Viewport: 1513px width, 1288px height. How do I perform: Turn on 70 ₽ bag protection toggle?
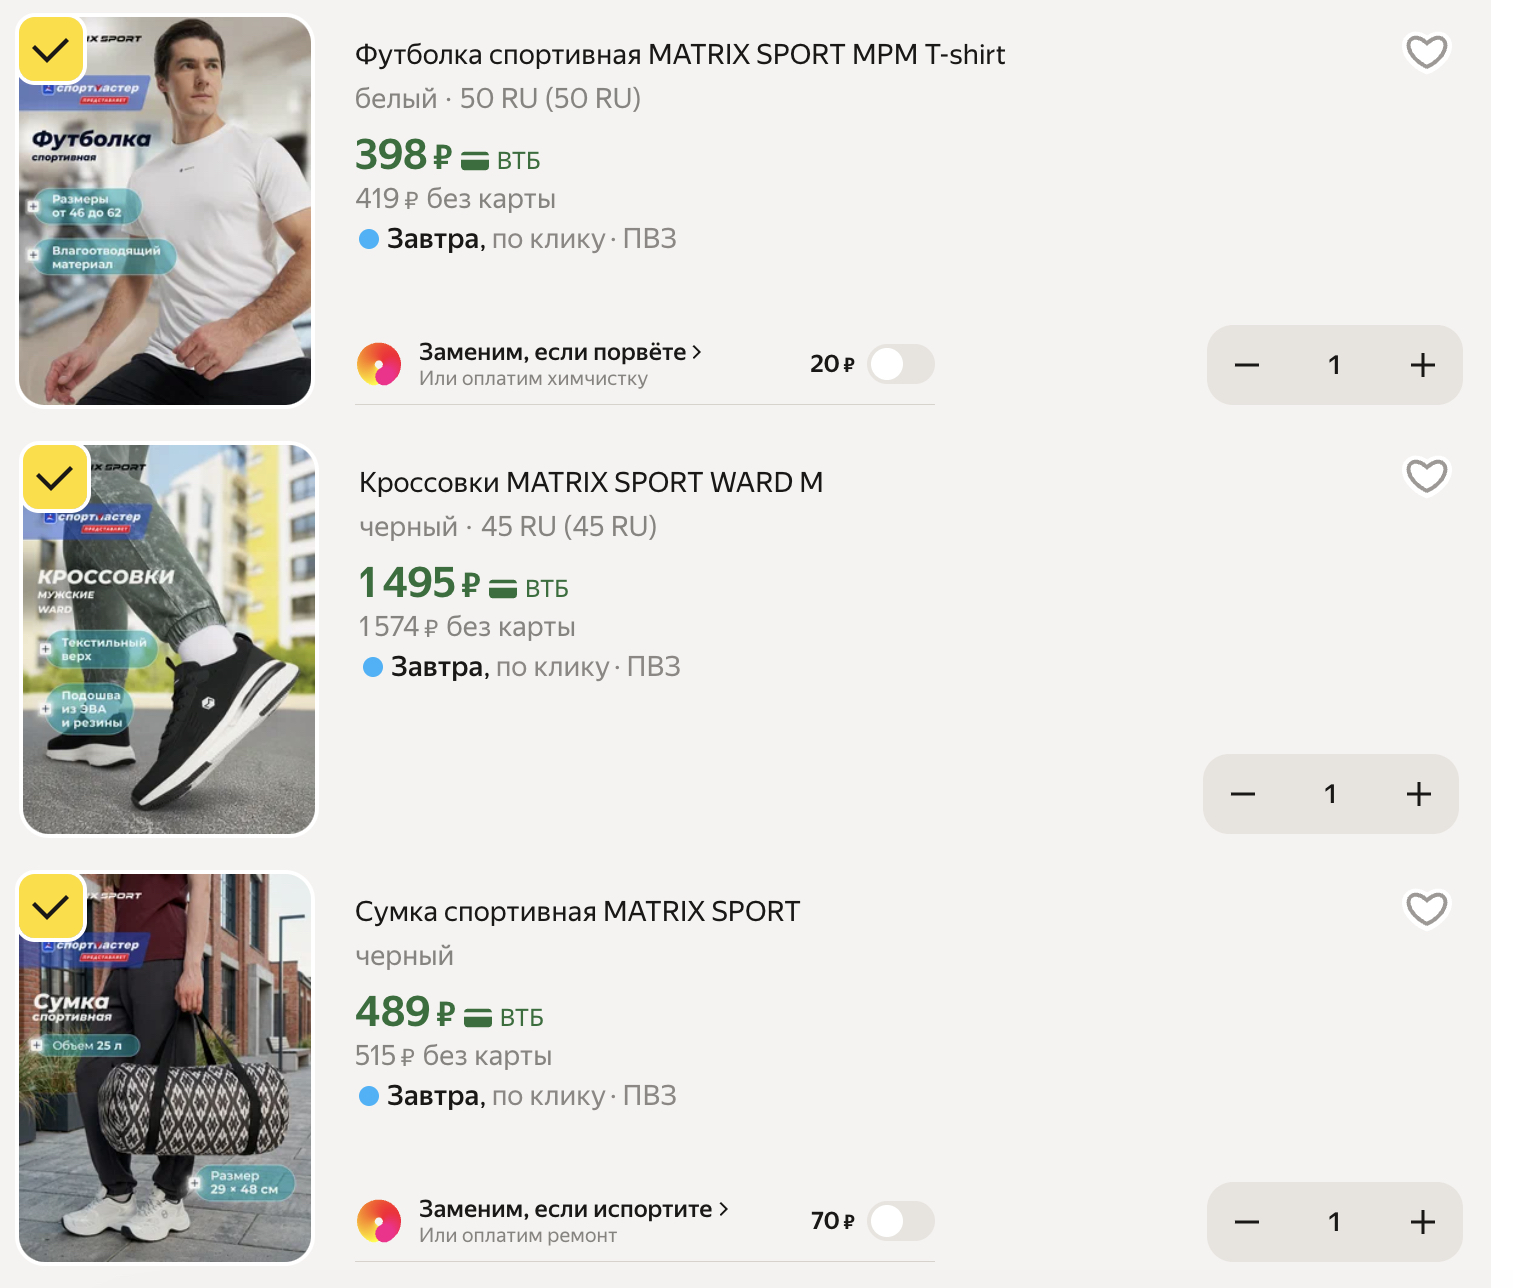[900, 1221]
